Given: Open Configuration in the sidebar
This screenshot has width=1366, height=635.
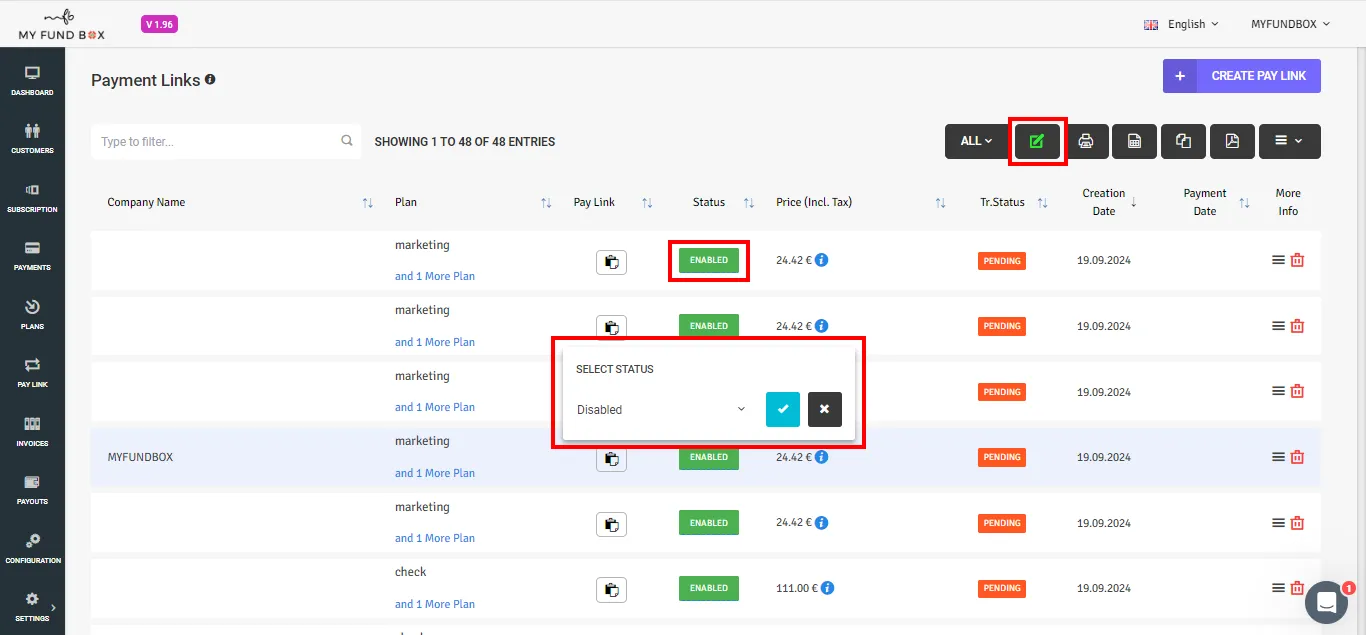Looking at the screenshot, I should (x=32, y=549).
